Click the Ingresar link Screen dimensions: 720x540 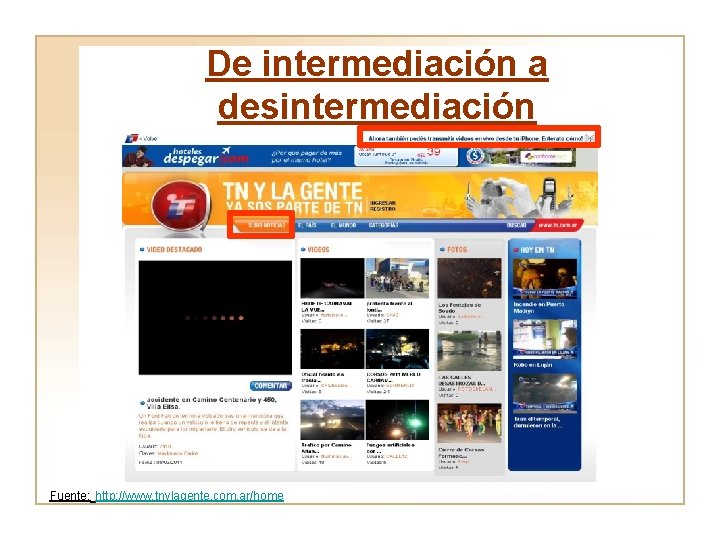pyautogui.click(x=382, y=203)
